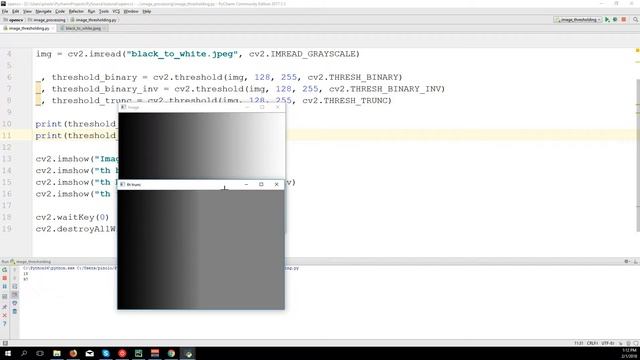Image resolution: width=640 pixels, height=360 pixels.
Task: Switch to the black_to_white.jpeg editor tab
Action: [x=83, y=29]
